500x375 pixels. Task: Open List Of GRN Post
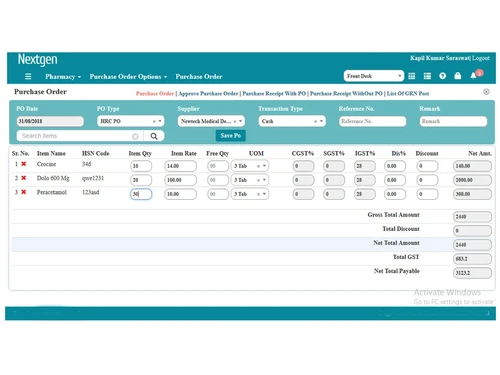tap(408, 94)
